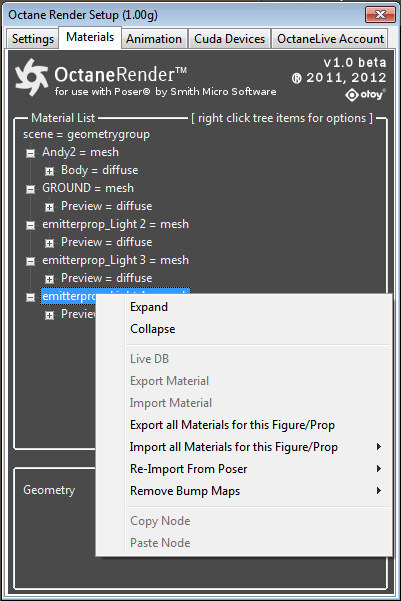The image size is (401, 601).
Task: Select the GROUND = mesh tree item
Action: coord(88,188)
